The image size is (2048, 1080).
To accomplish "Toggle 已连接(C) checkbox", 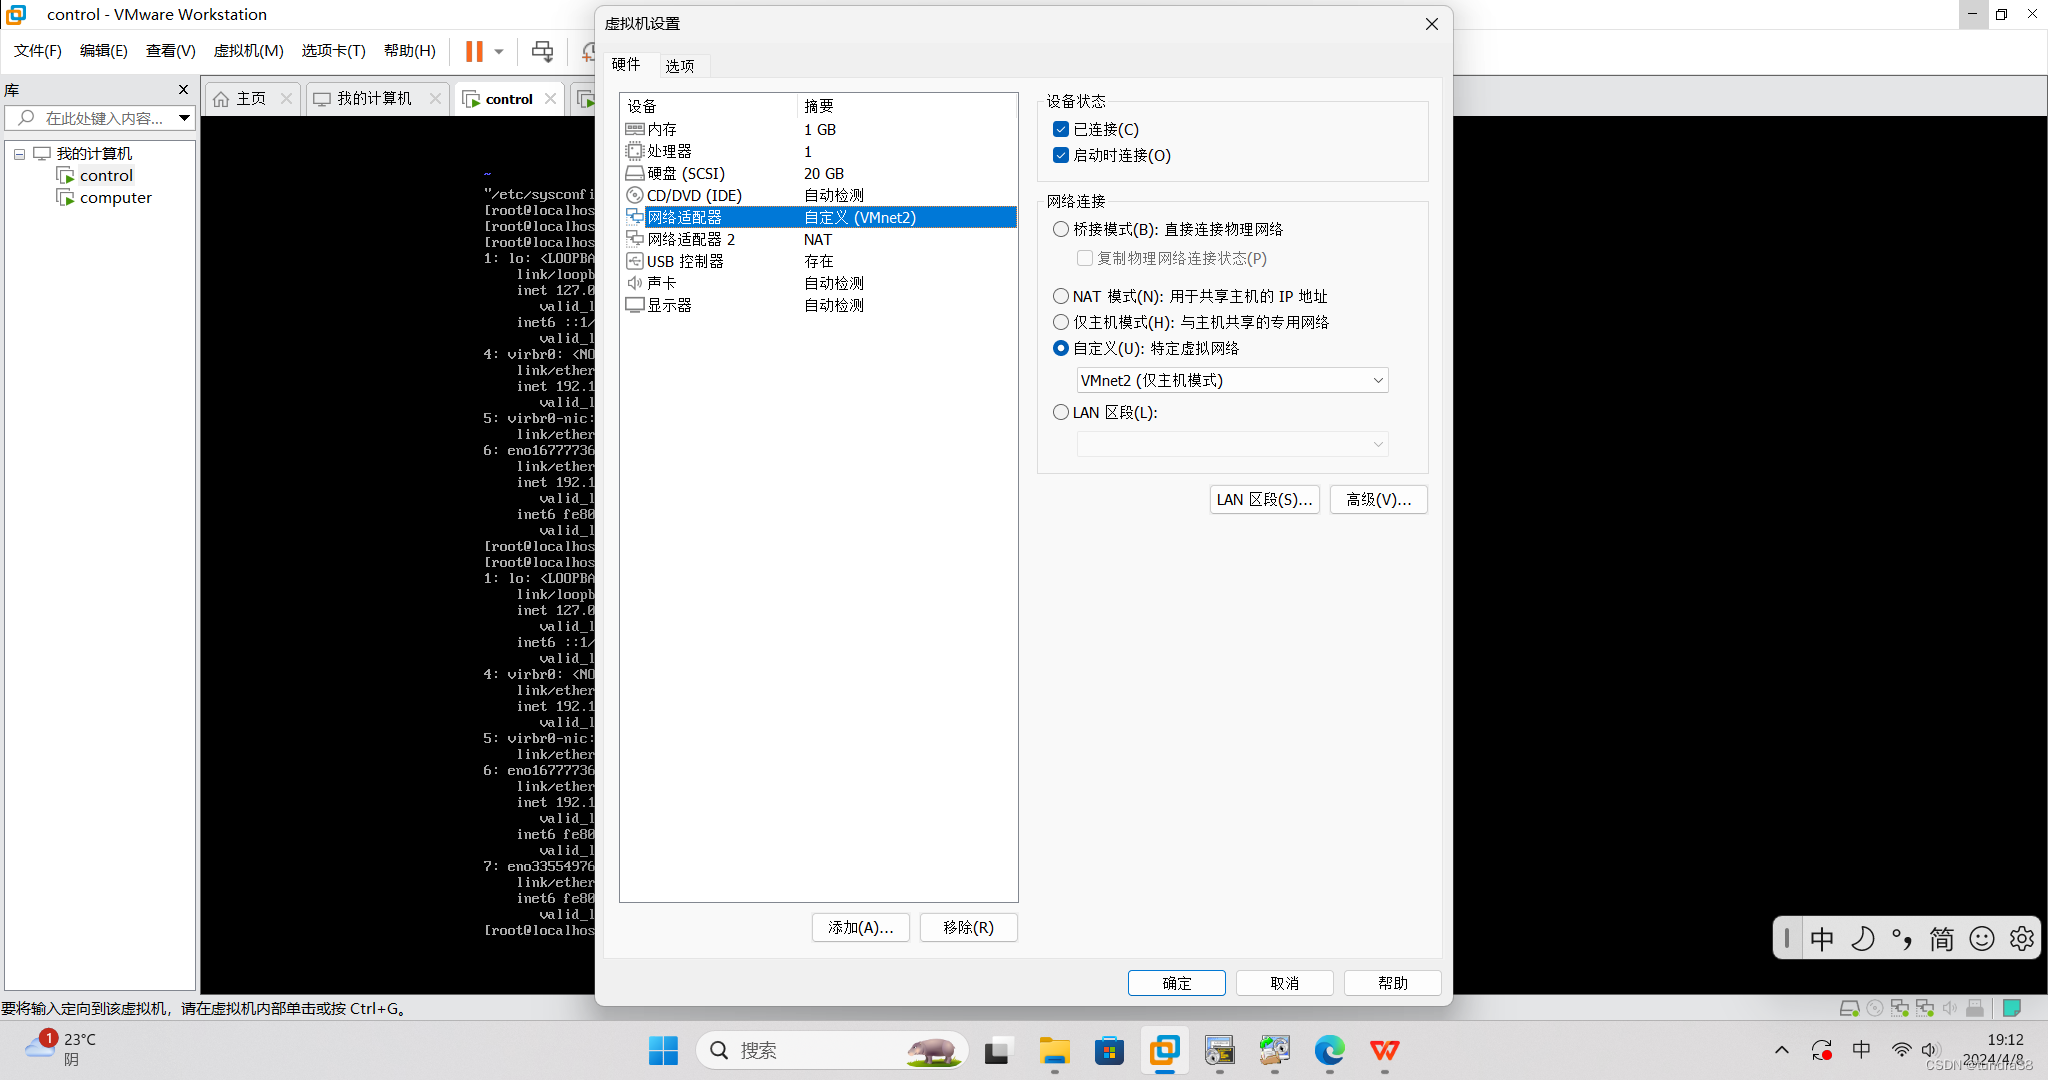I will click(x=1061, y=129).
